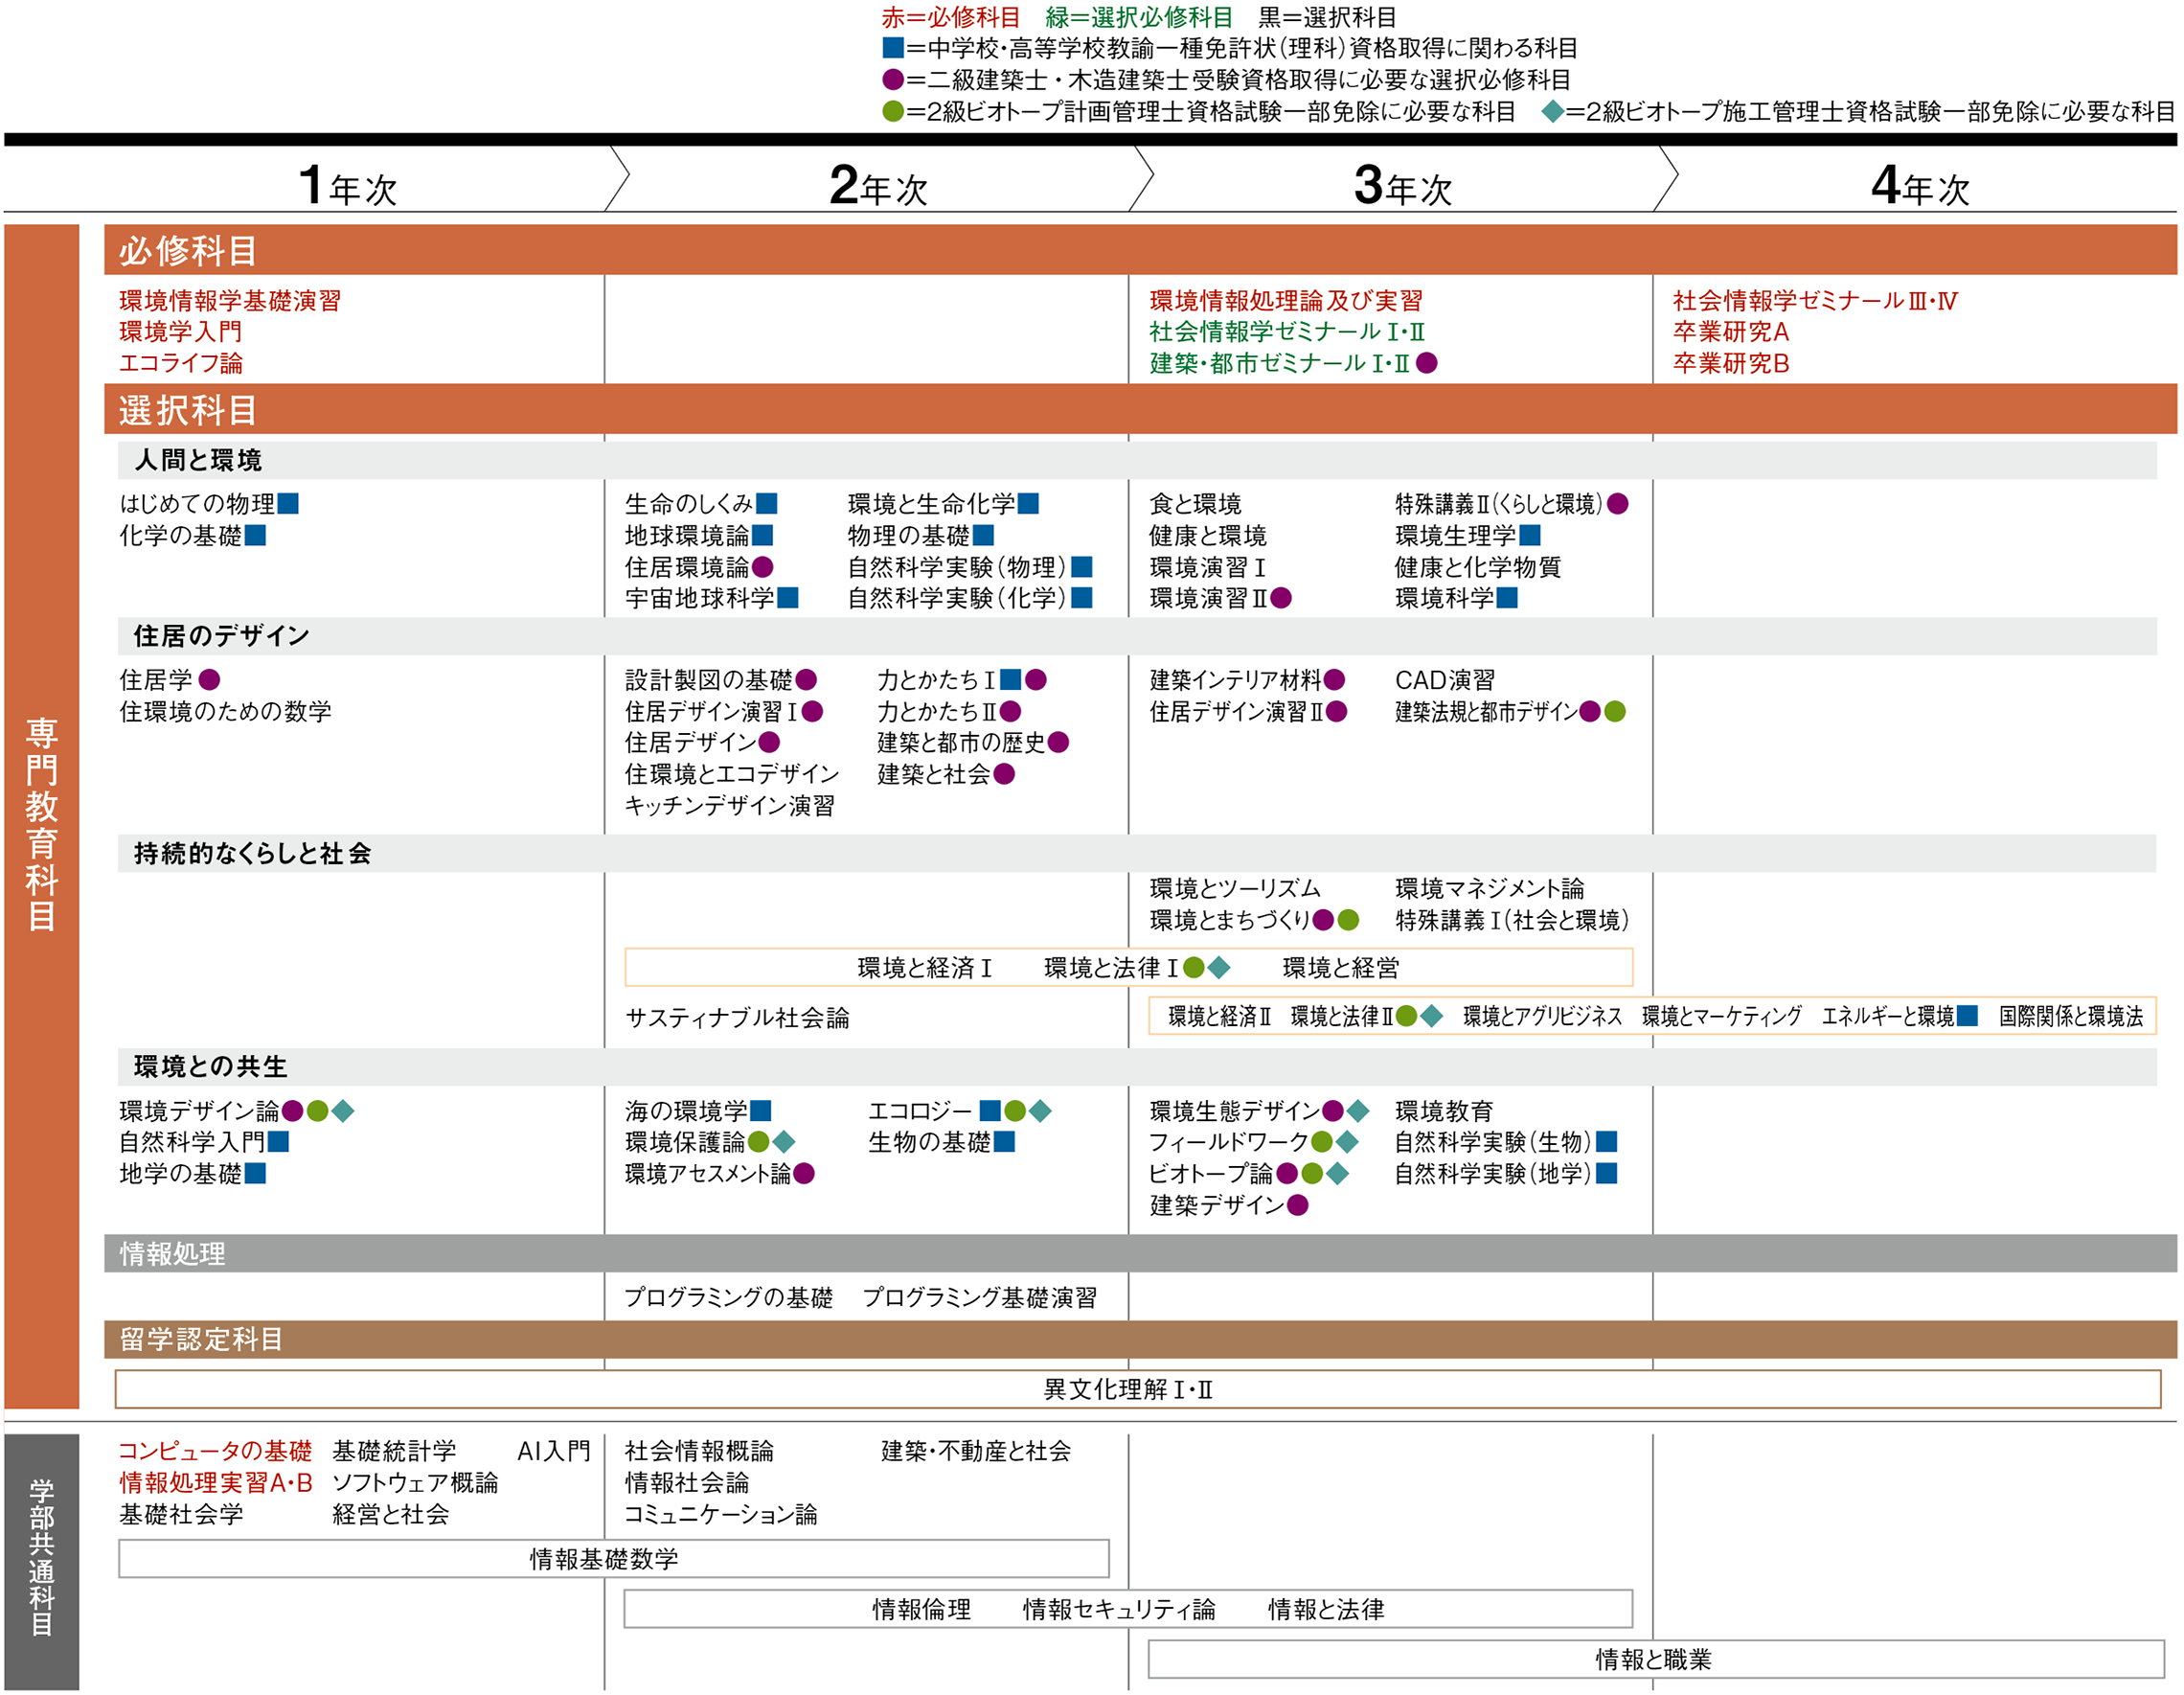Click the 環境とツーリズム course

[x=1235, y=888]
